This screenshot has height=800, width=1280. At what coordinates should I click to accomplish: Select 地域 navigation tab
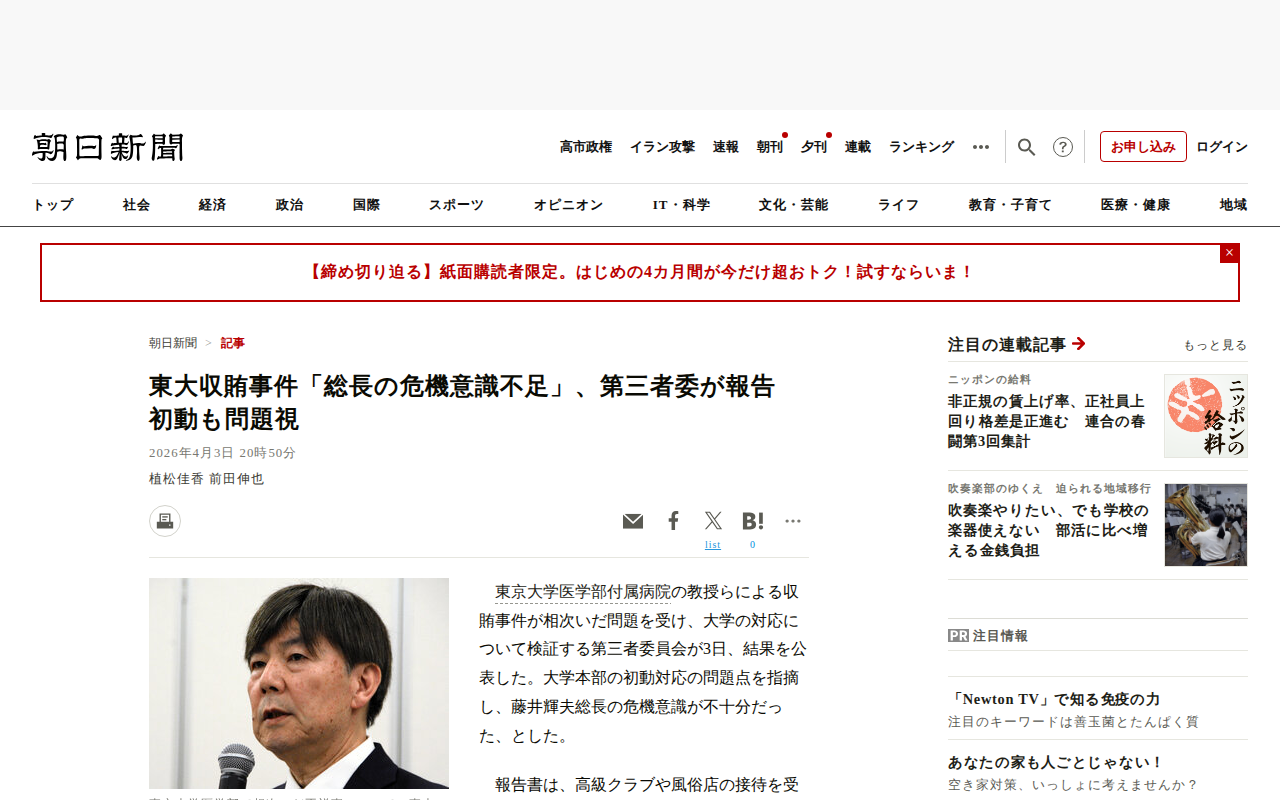[x=1233, y=205]
